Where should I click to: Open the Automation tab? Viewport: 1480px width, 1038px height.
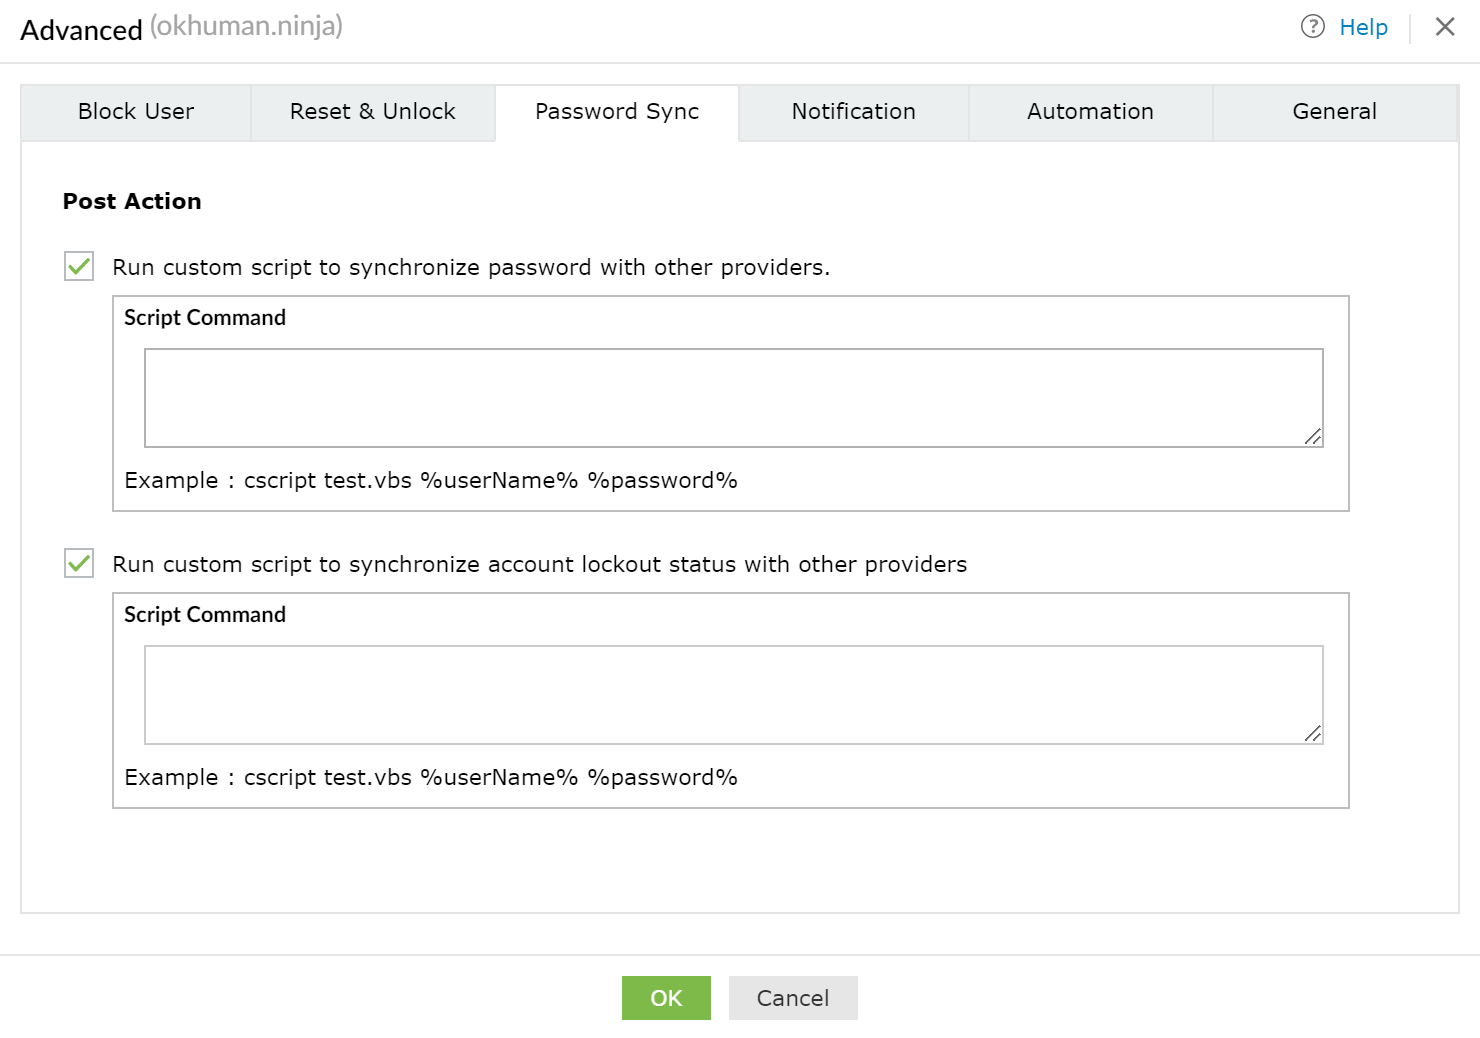[x=1090, y=112]
